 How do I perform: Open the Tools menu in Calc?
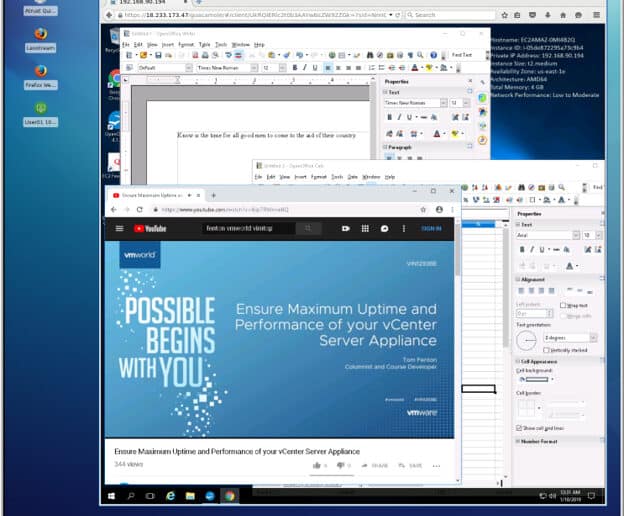click(337, 177)
